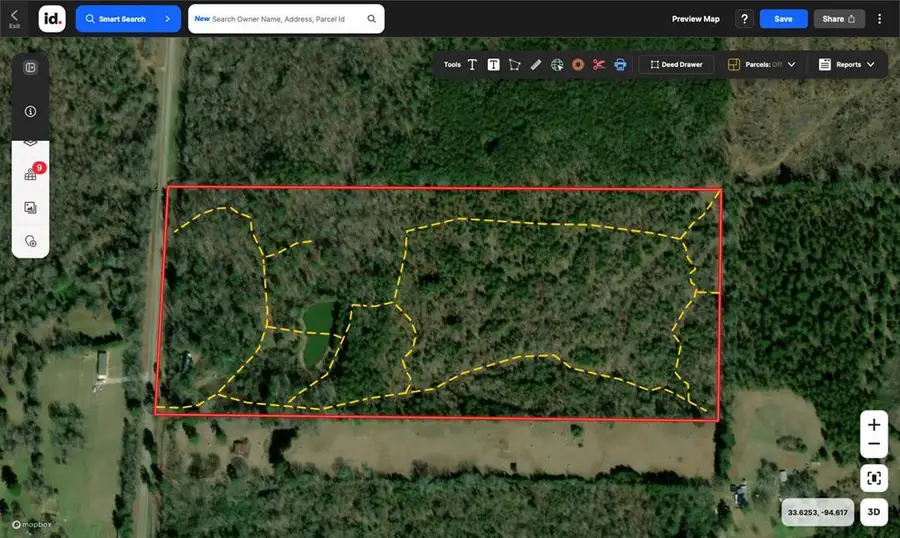Image resolution: width=900 pixels, height=538 pixels.
Task: Select the orange ring buffer tool
Action: click(578, 65)
